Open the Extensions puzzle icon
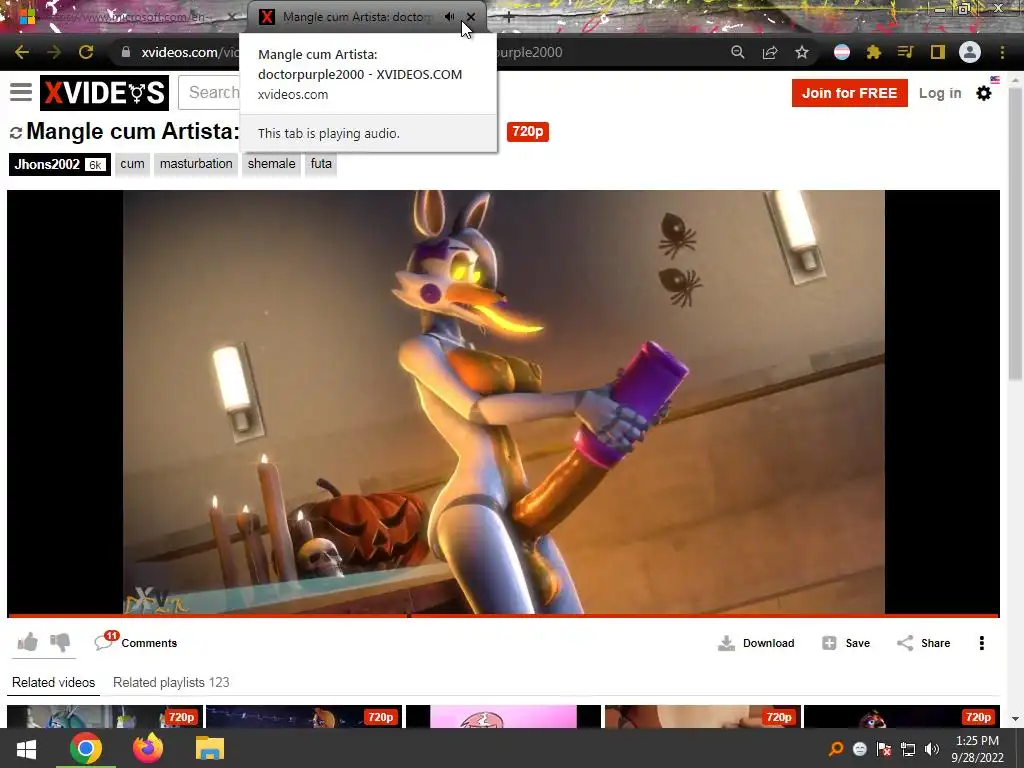1024x768 pixels. click(x=874, y=52)
